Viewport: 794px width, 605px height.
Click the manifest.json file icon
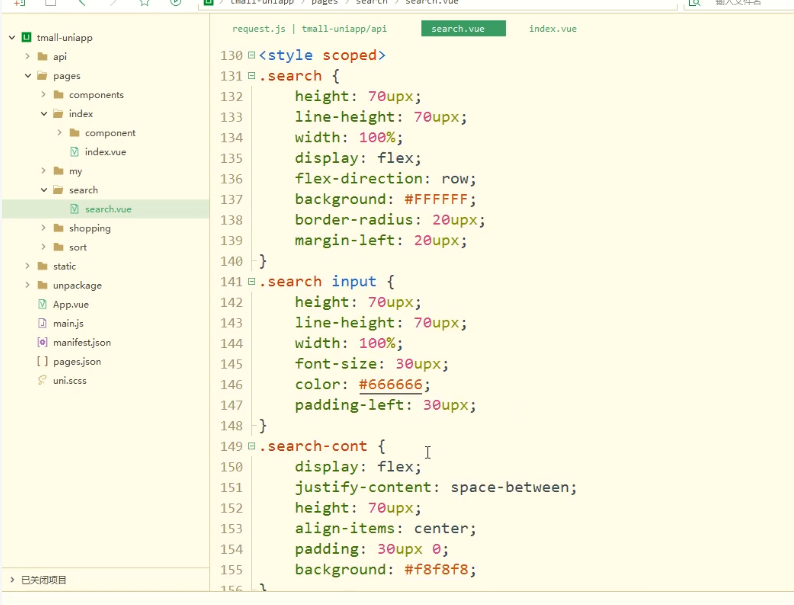(x=43, y=342)
